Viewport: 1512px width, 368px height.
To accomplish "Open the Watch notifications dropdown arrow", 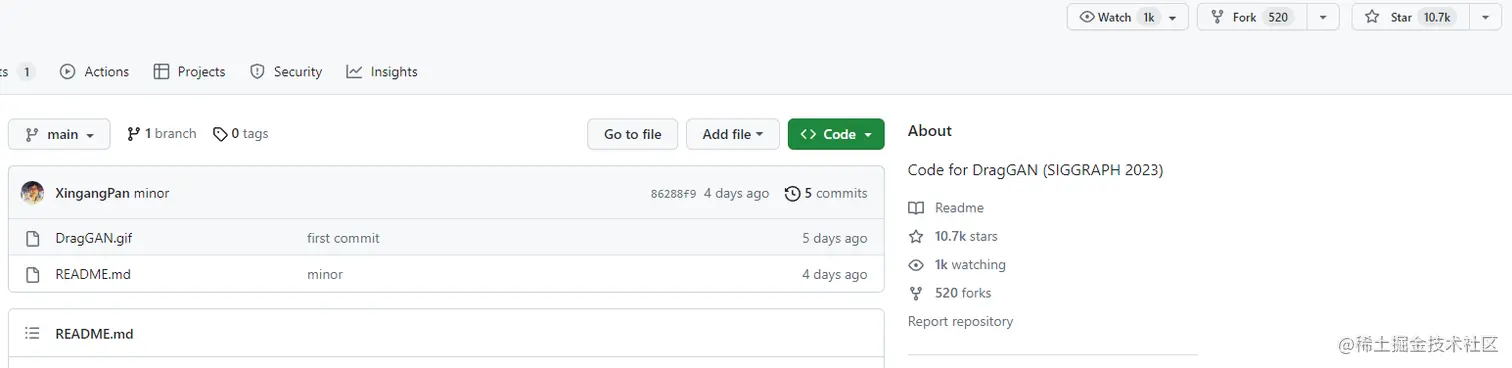I will (x=1173, y=17).
